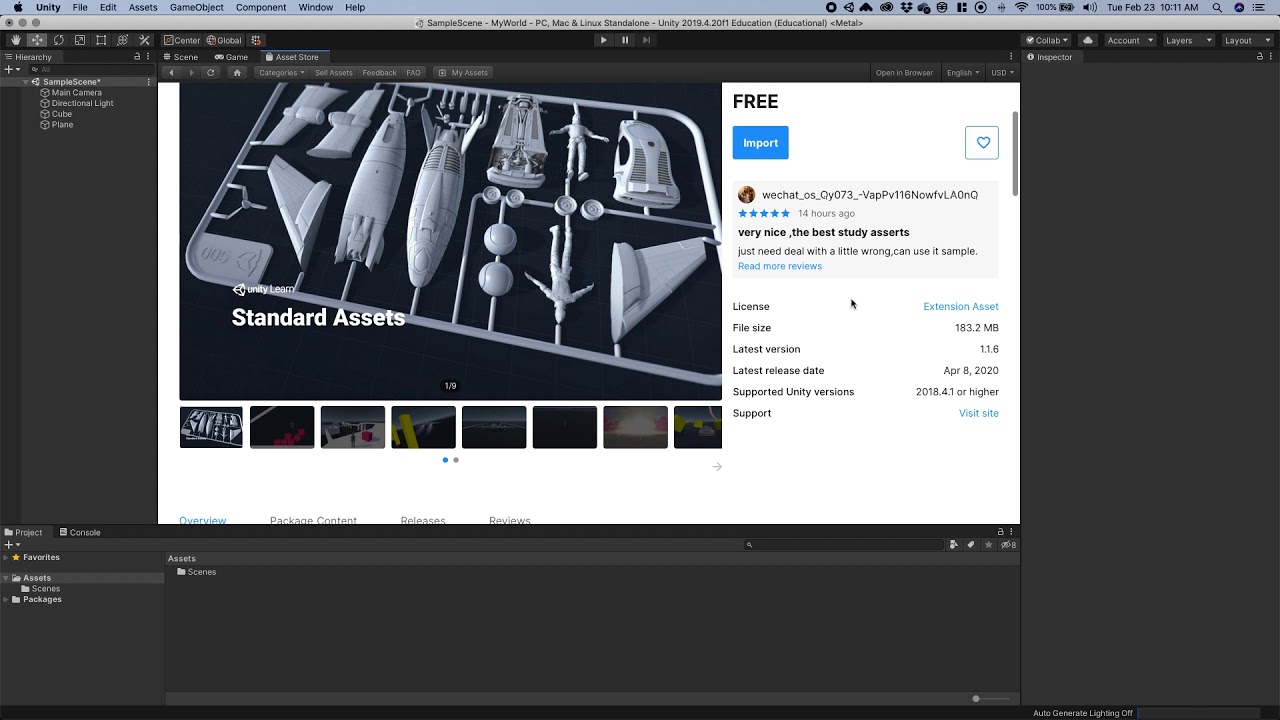Open Collab dropdown
The image size is (1280, 720).
click(x=1046, y=40)
